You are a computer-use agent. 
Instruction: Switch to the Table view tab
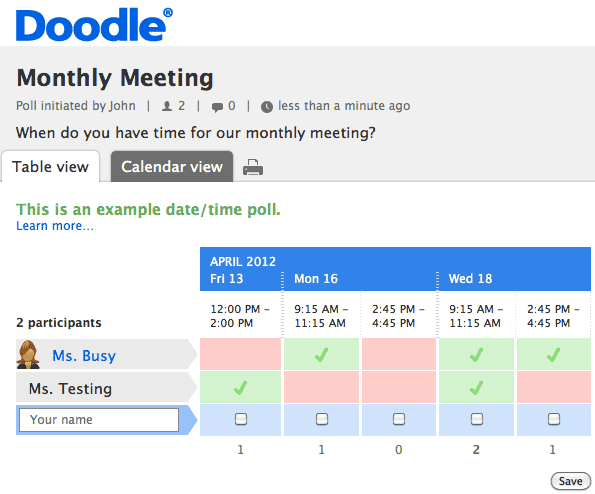point(50,167)
